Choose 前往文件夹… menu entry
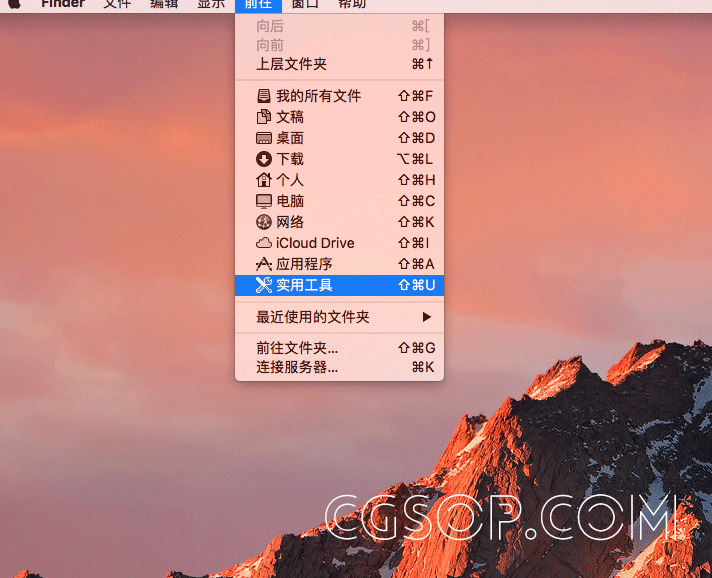 coord(339,348)
